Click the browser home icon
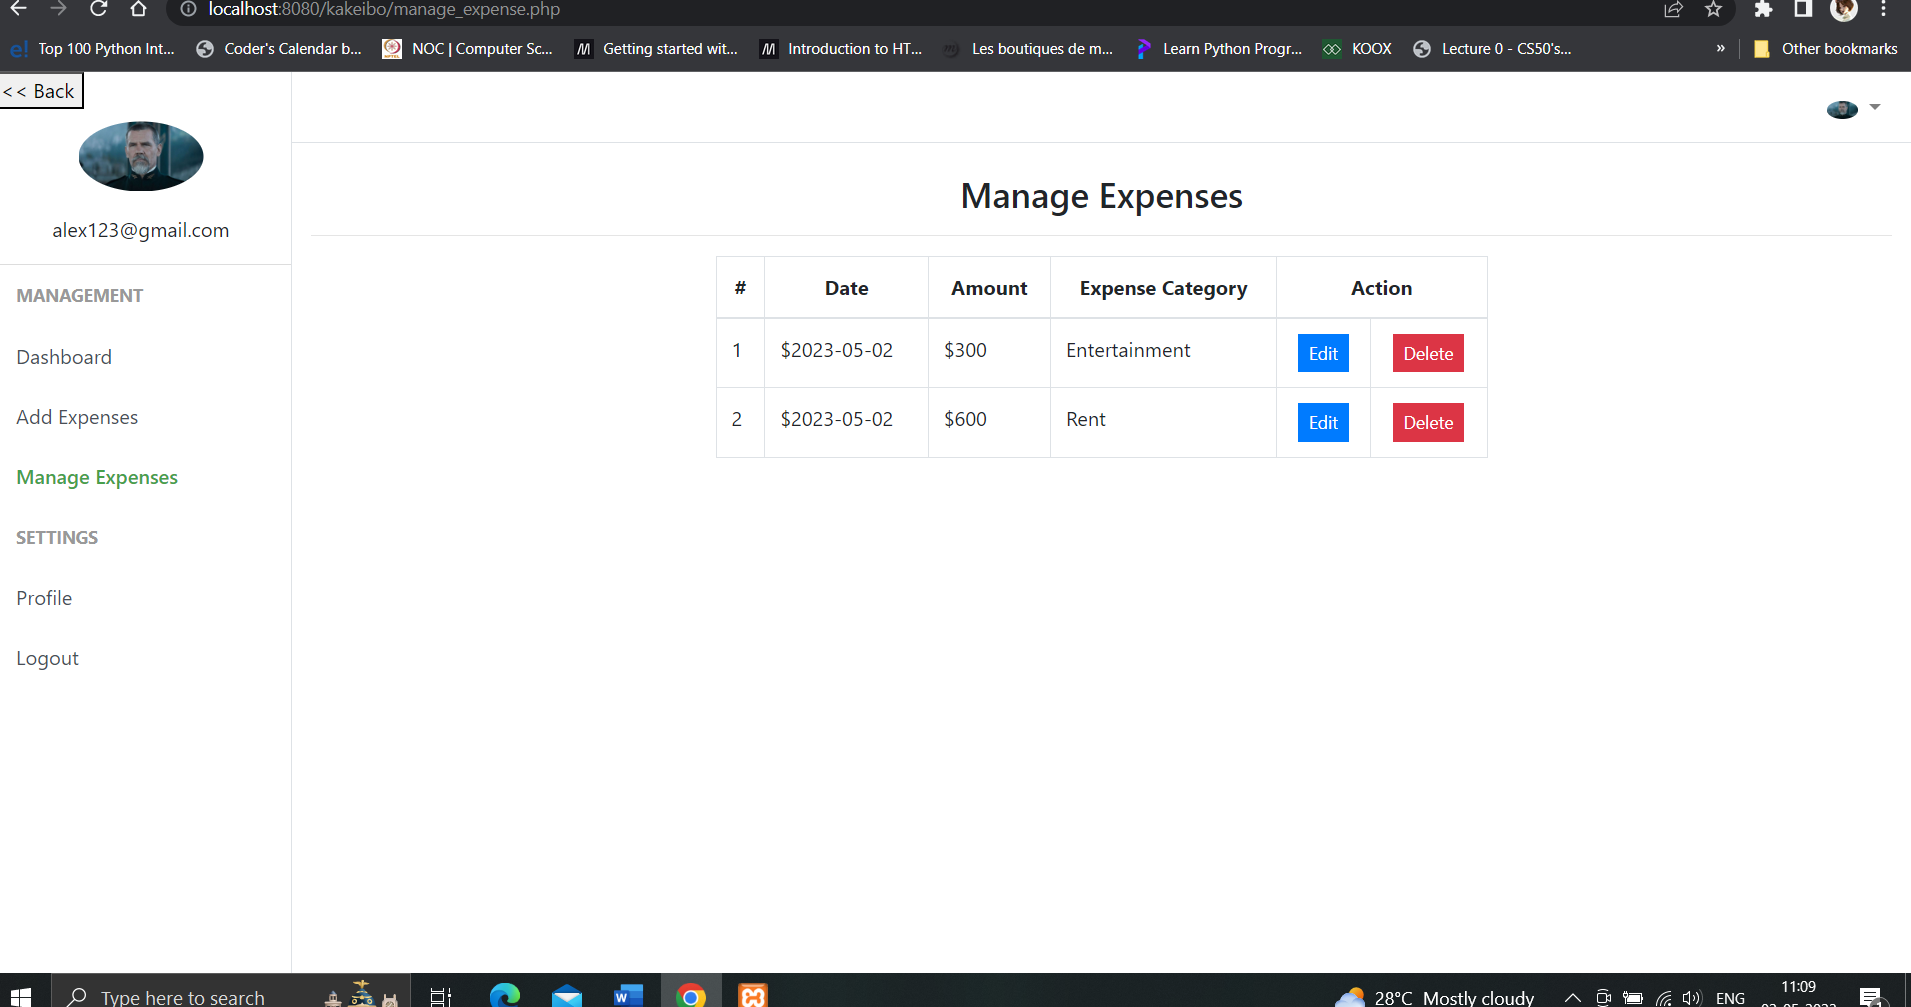Screen dimensions: 1911x1007 137,10
